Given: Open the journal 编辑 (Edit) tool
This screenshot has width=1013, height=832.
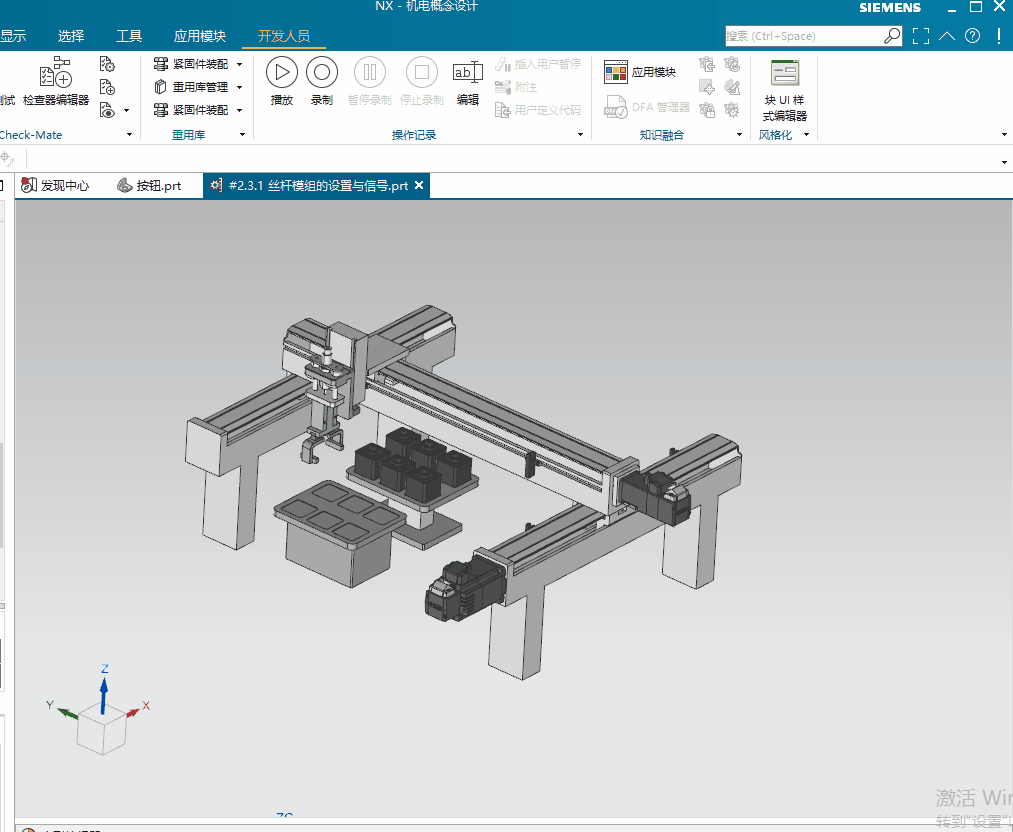Looking at the screenshot, I should click(x=468, y=81).
